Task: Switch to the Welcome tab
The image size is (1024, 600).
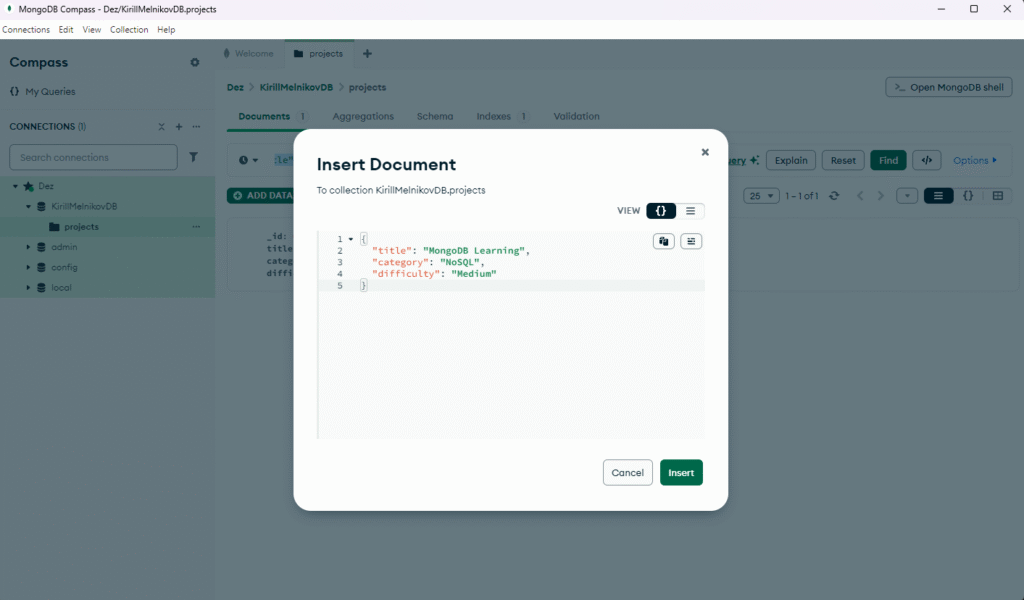Action: tap(250, 54)
